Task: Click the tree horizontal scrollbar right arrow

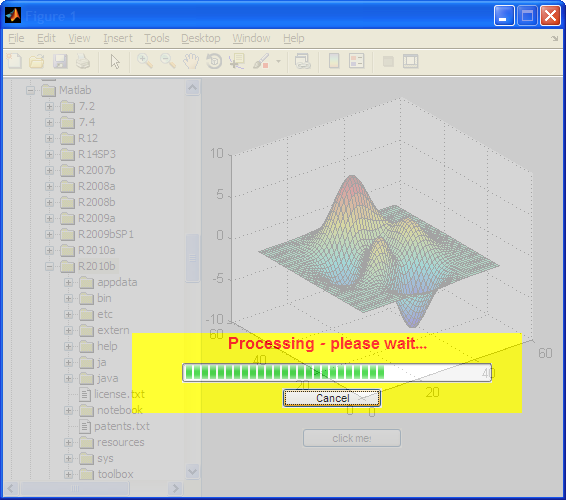Action: [x=176, y=488]
